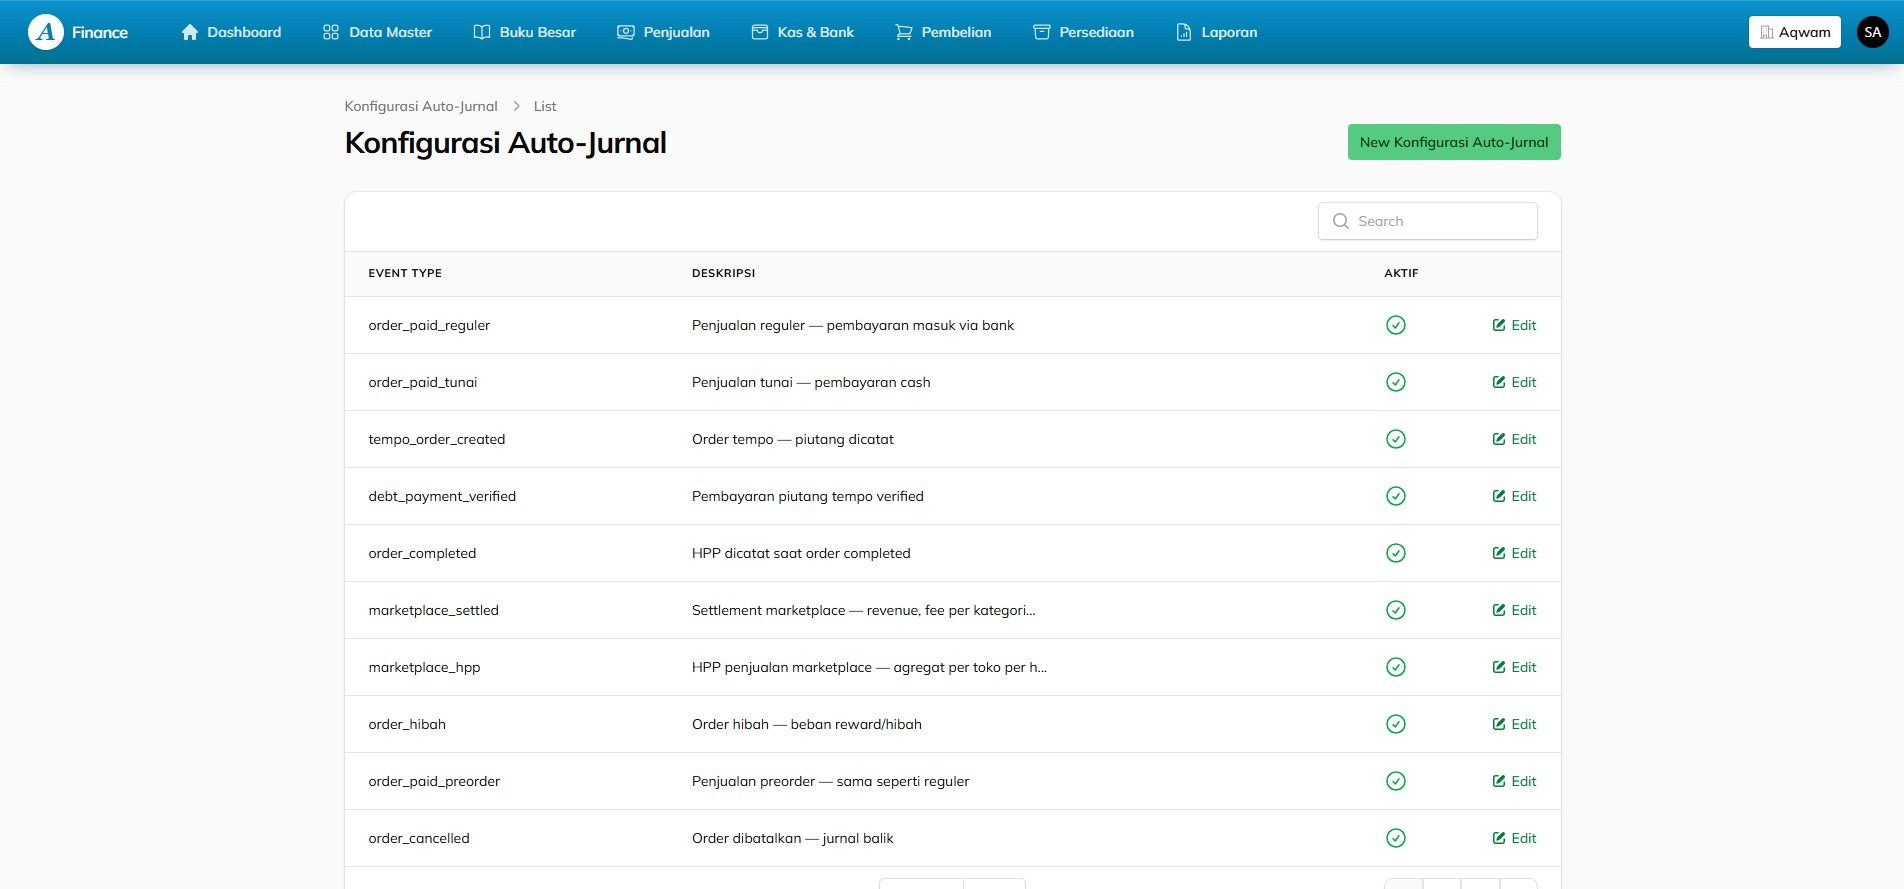The image size is (1904, 889).
Task: Click the Event Type column header
Action: pos(405,273)
